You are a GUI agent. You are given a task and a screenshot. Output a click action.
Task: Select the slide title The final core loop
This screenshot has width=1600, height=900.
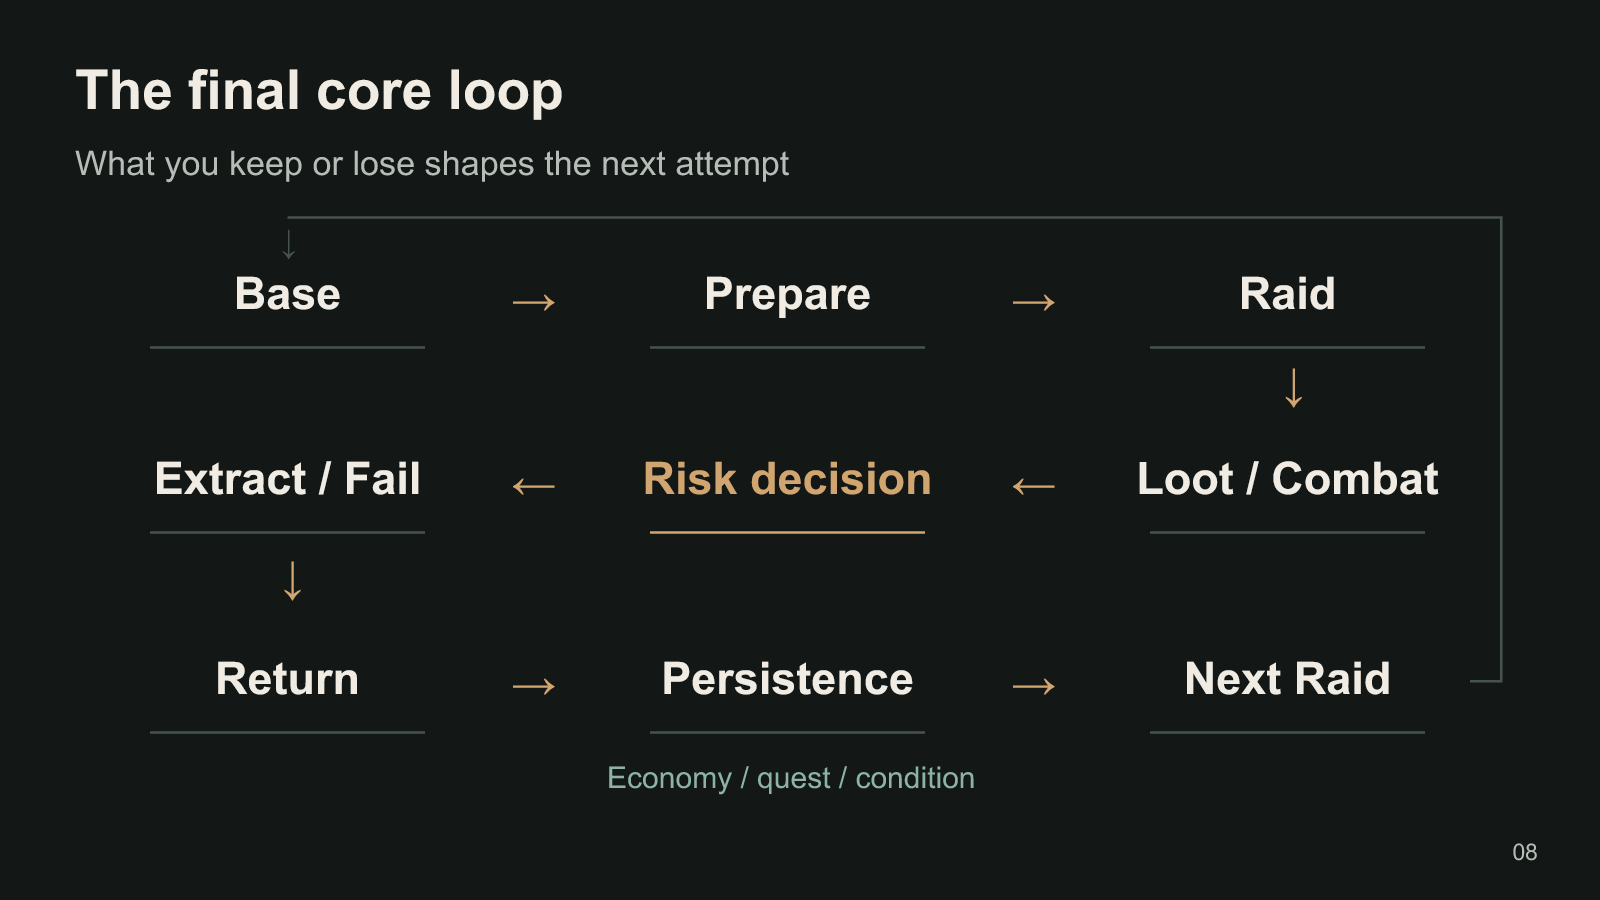(320, 91)
